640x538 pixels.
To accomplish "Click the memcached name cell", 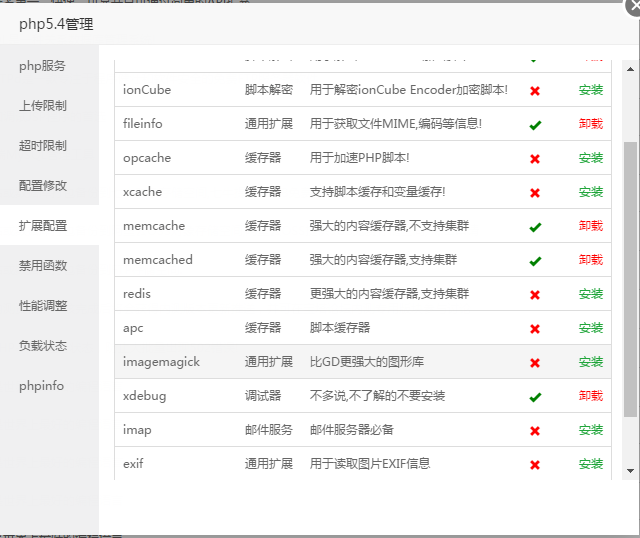I will 158,260.
